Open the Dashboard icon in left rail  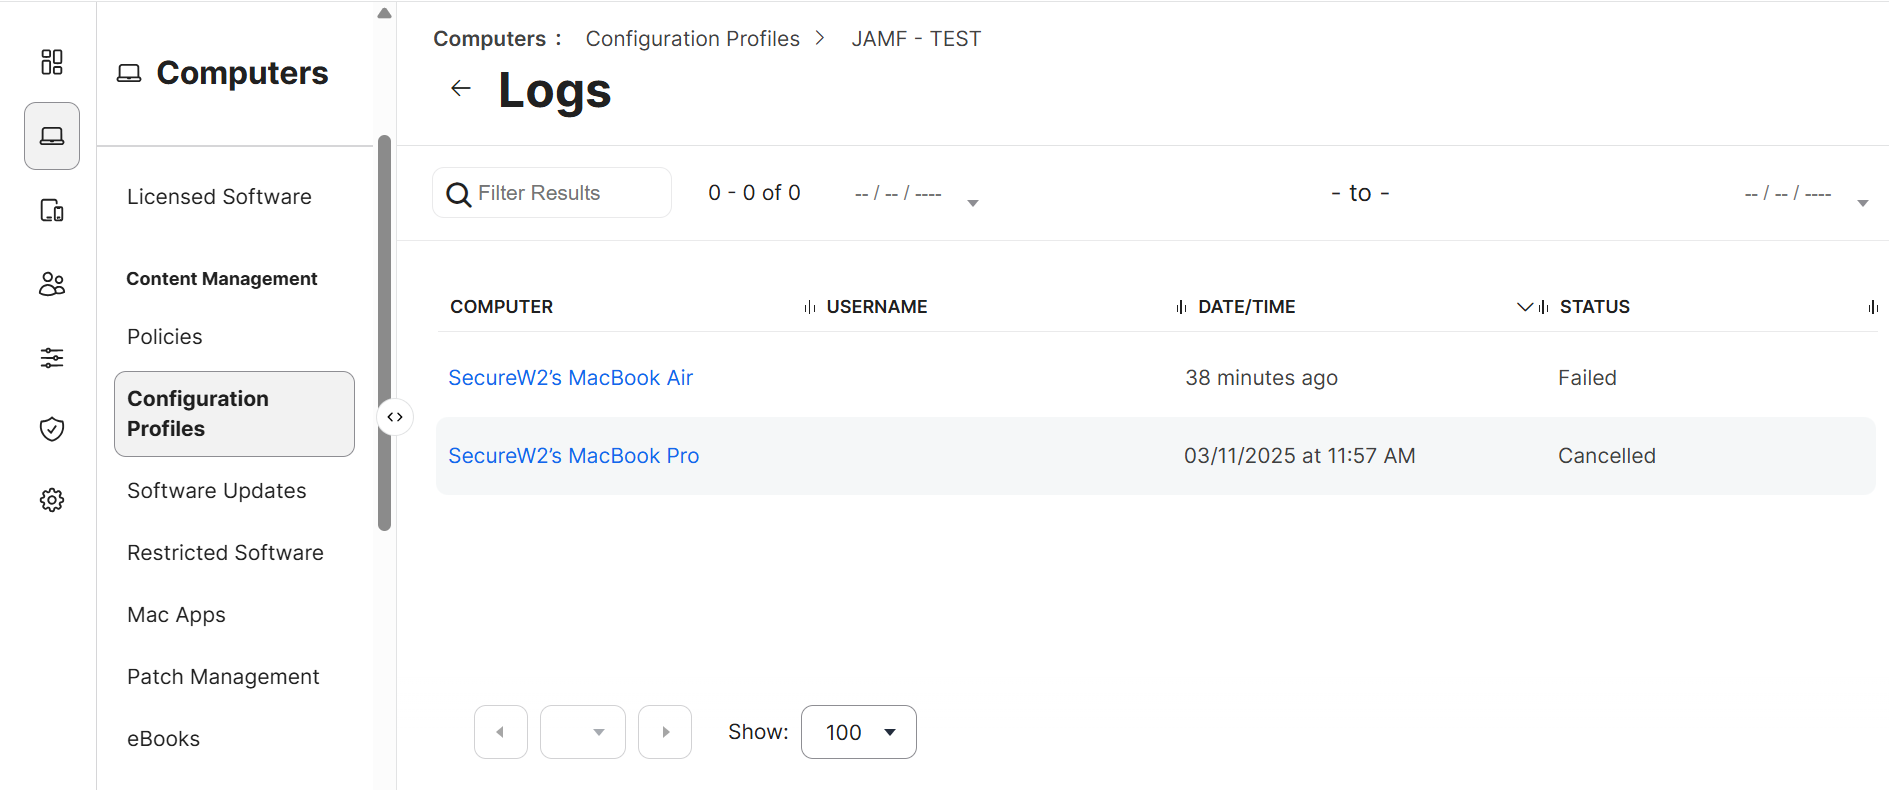point(52,62)
